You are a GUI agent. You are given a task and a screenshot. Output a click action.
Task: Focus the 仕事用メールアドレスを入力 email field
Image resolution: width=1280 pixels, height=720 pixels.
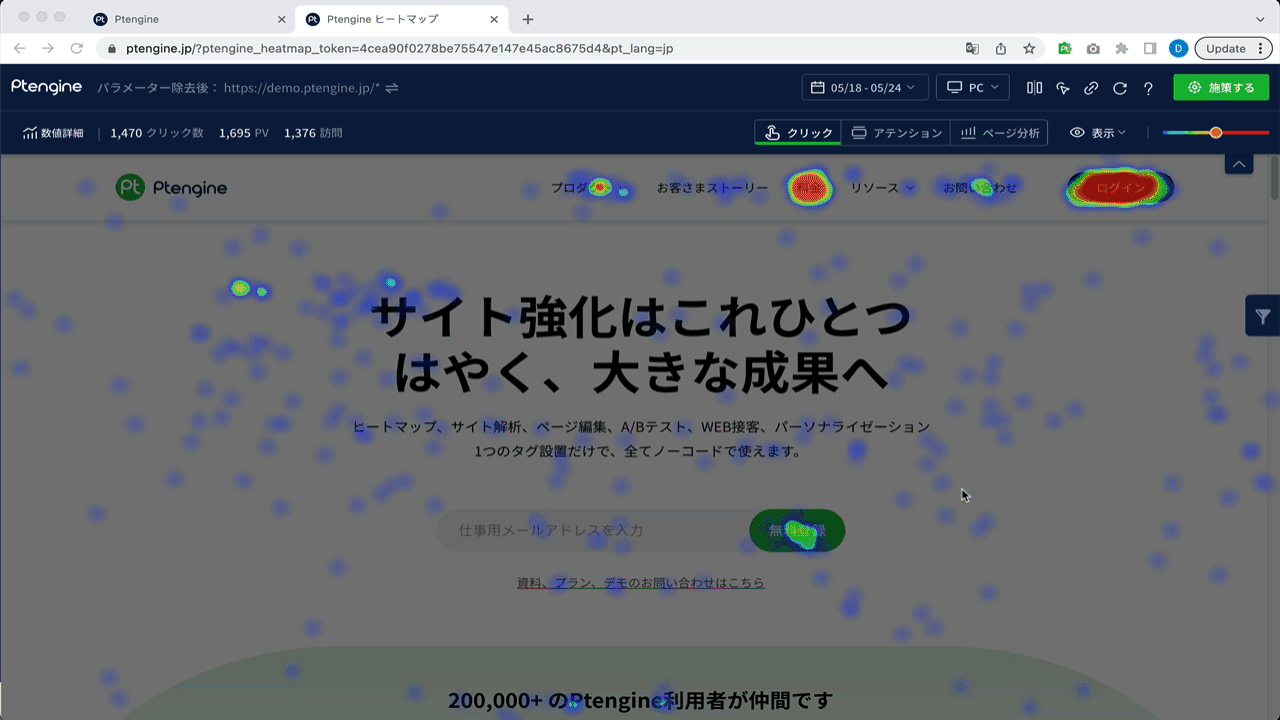(592, 530)
